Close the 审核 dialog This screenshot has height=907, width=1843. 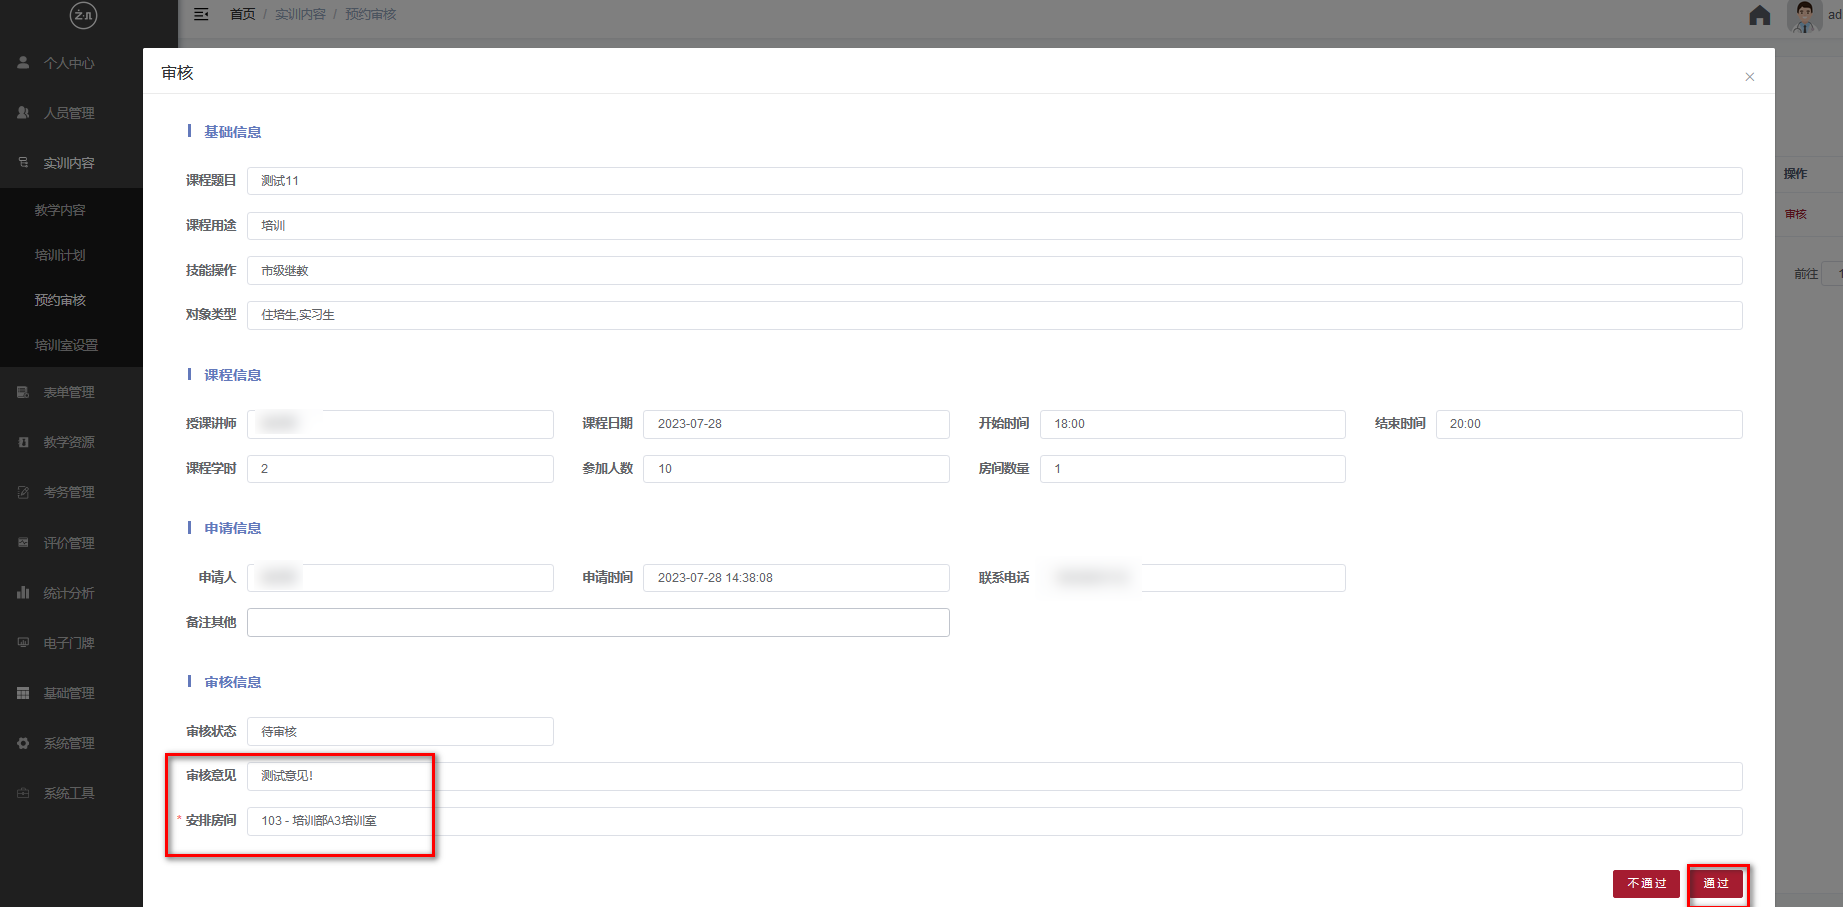(x=1749, y=77)
